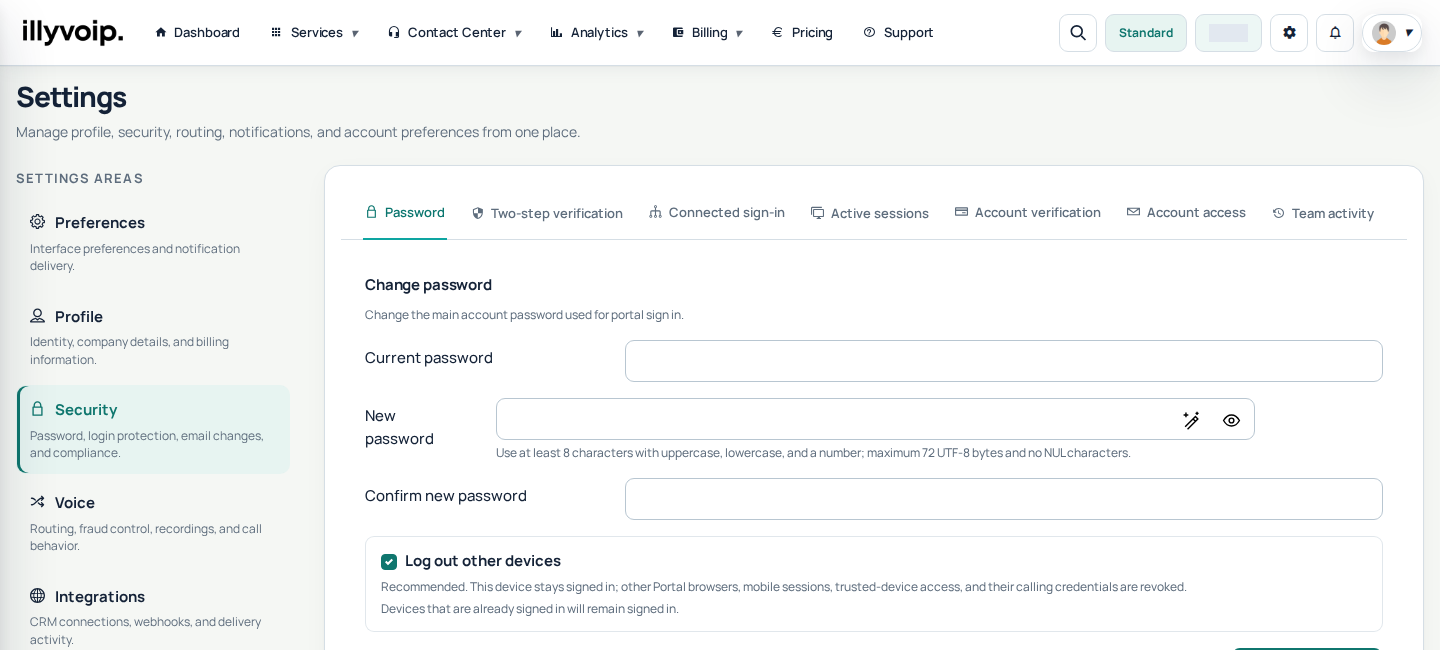This screenshot has height=650, width=1440.
Task: Click the Support lifebuoy icon
Action: tap(869, 32)
